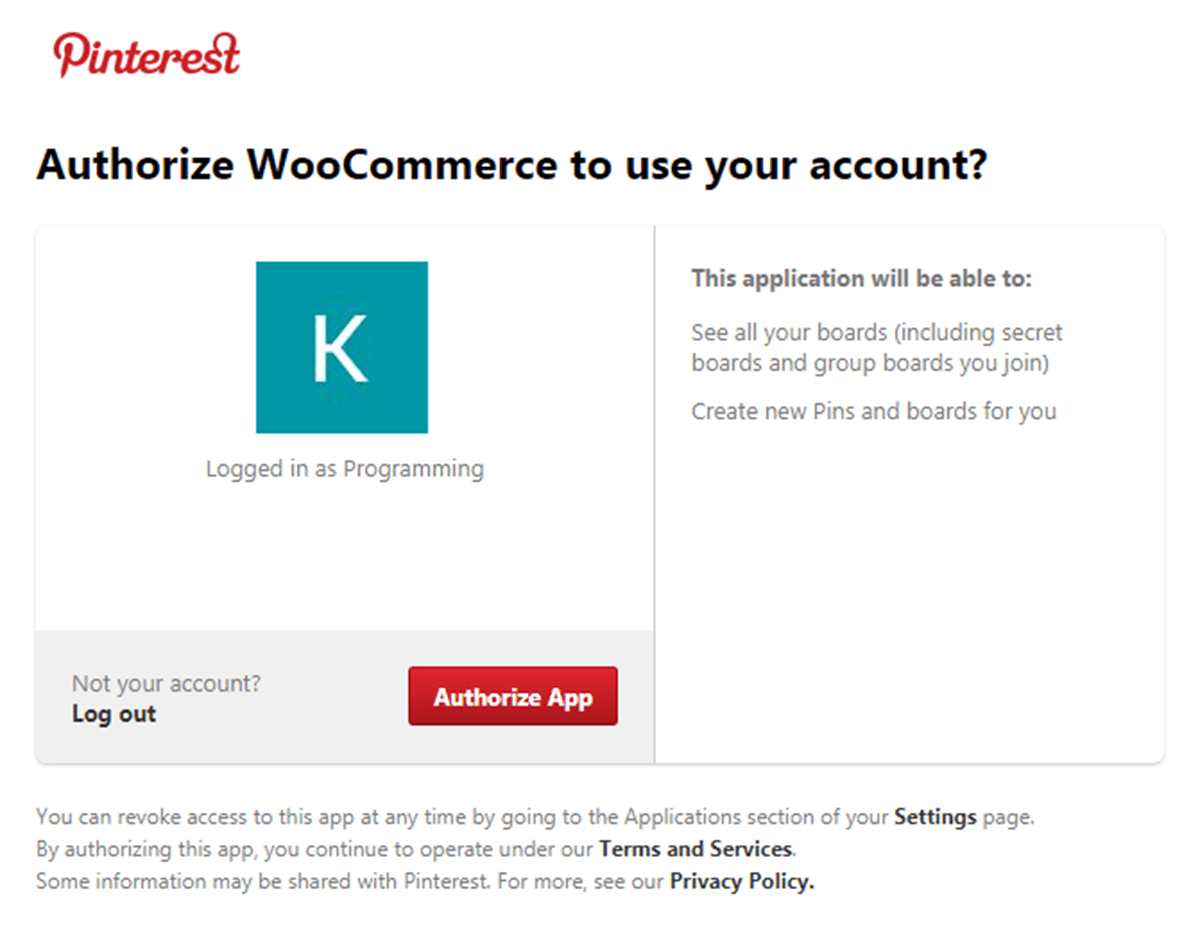1200x928 pixels.
Task: Open the Terms and Services link
Action: 695,849
